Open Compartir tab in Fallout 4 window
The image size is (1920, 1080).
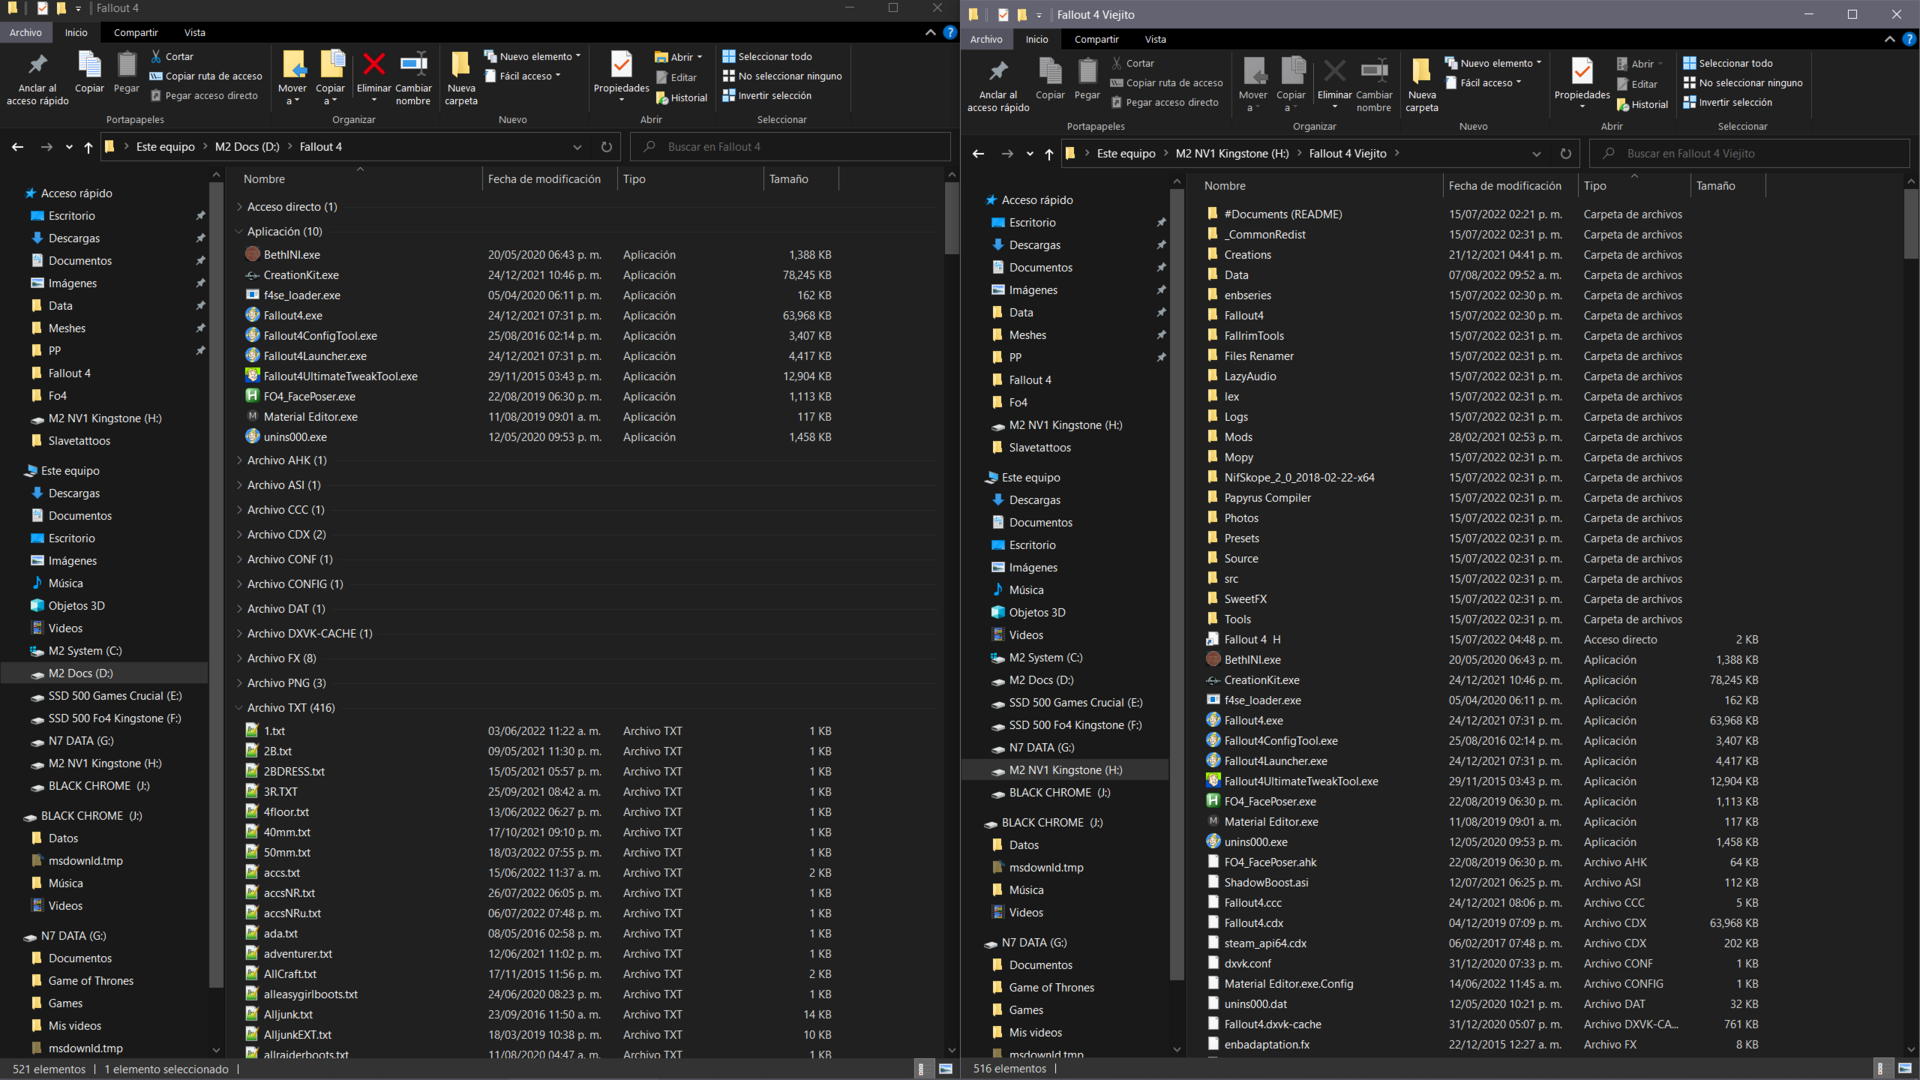136,33
